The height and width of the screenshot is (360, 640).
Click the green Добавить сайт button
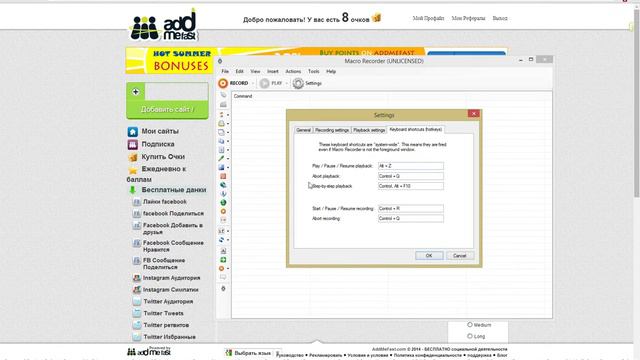coord(167,109)
